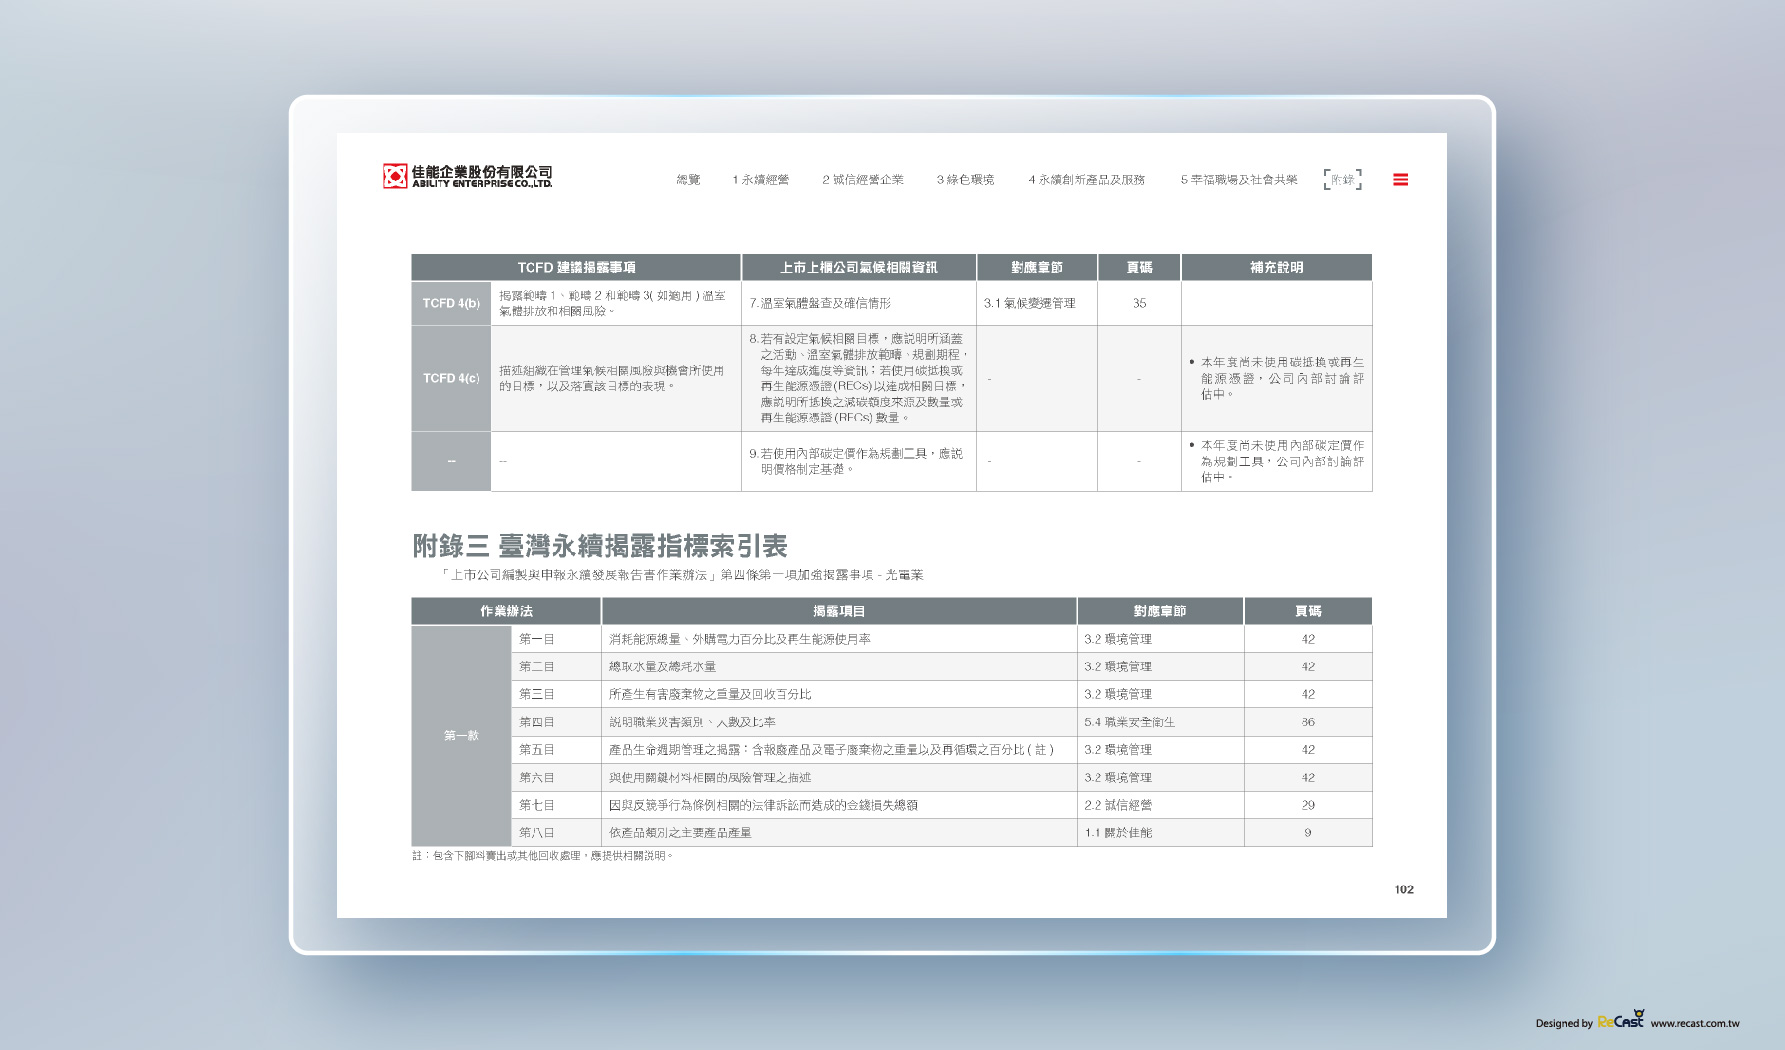Click the 依產品類別之主要產品產量 item

click(839, 832)
